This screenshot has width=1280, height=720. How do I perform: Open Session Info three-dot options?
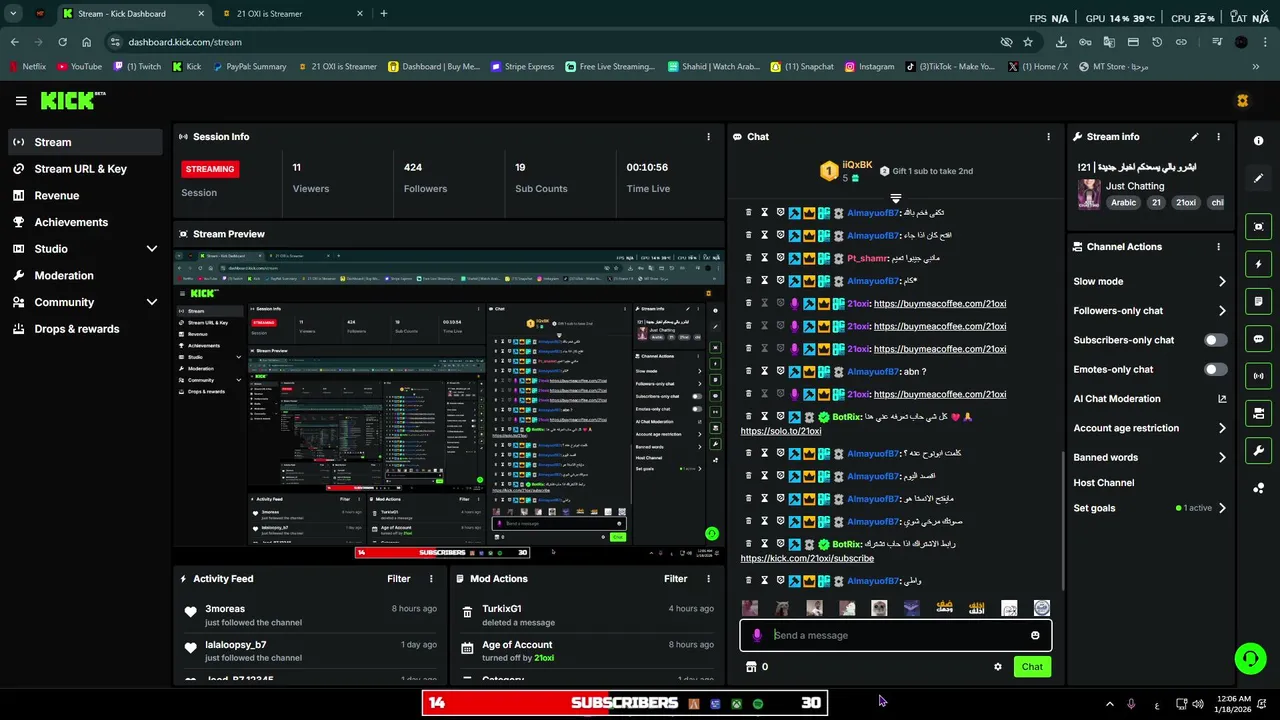pyautogui.click(x=708, y=137)
